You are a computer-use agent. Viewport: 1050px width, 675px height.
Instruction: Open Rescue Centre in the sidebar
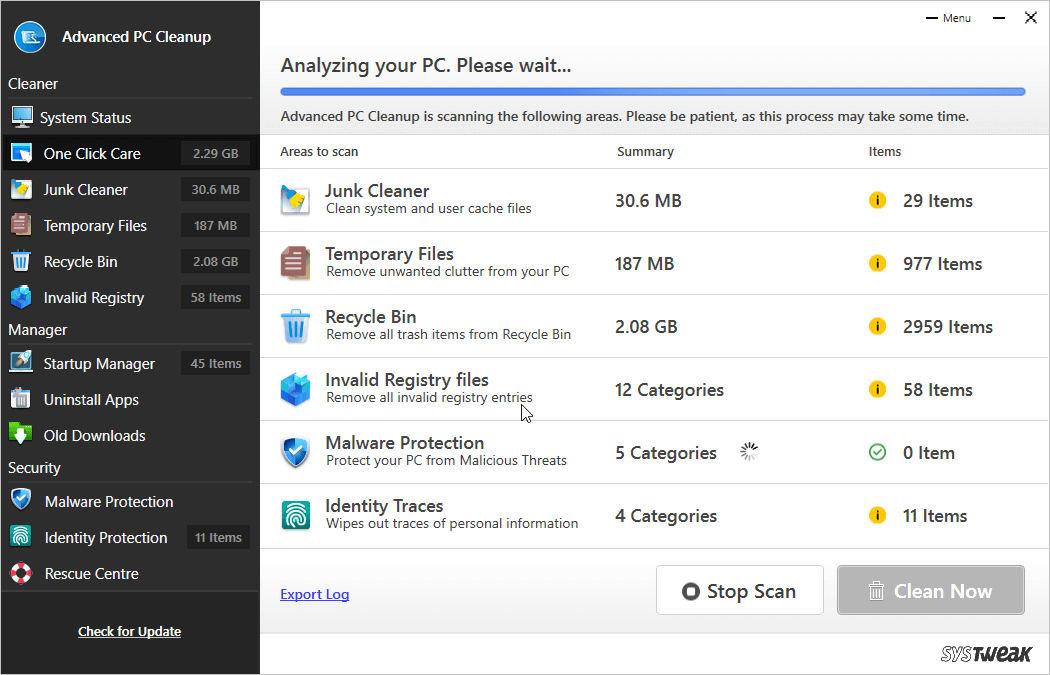click(91, 574)
